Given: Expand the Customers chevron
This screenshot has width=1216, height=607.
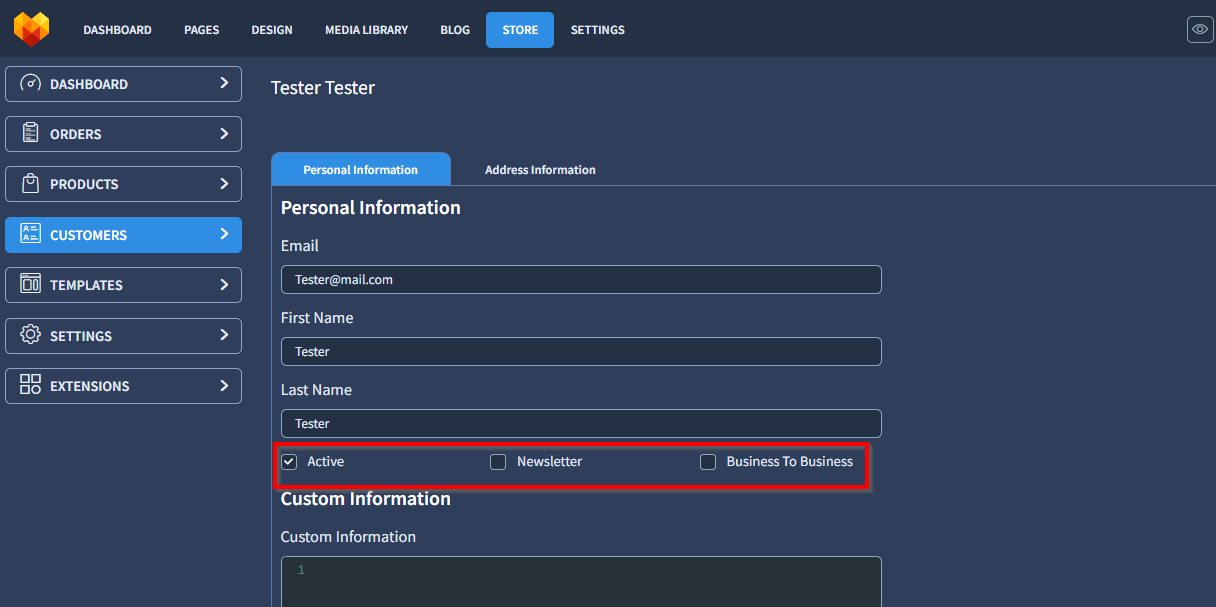Looking at the screenshot, I should click(224, 235).
